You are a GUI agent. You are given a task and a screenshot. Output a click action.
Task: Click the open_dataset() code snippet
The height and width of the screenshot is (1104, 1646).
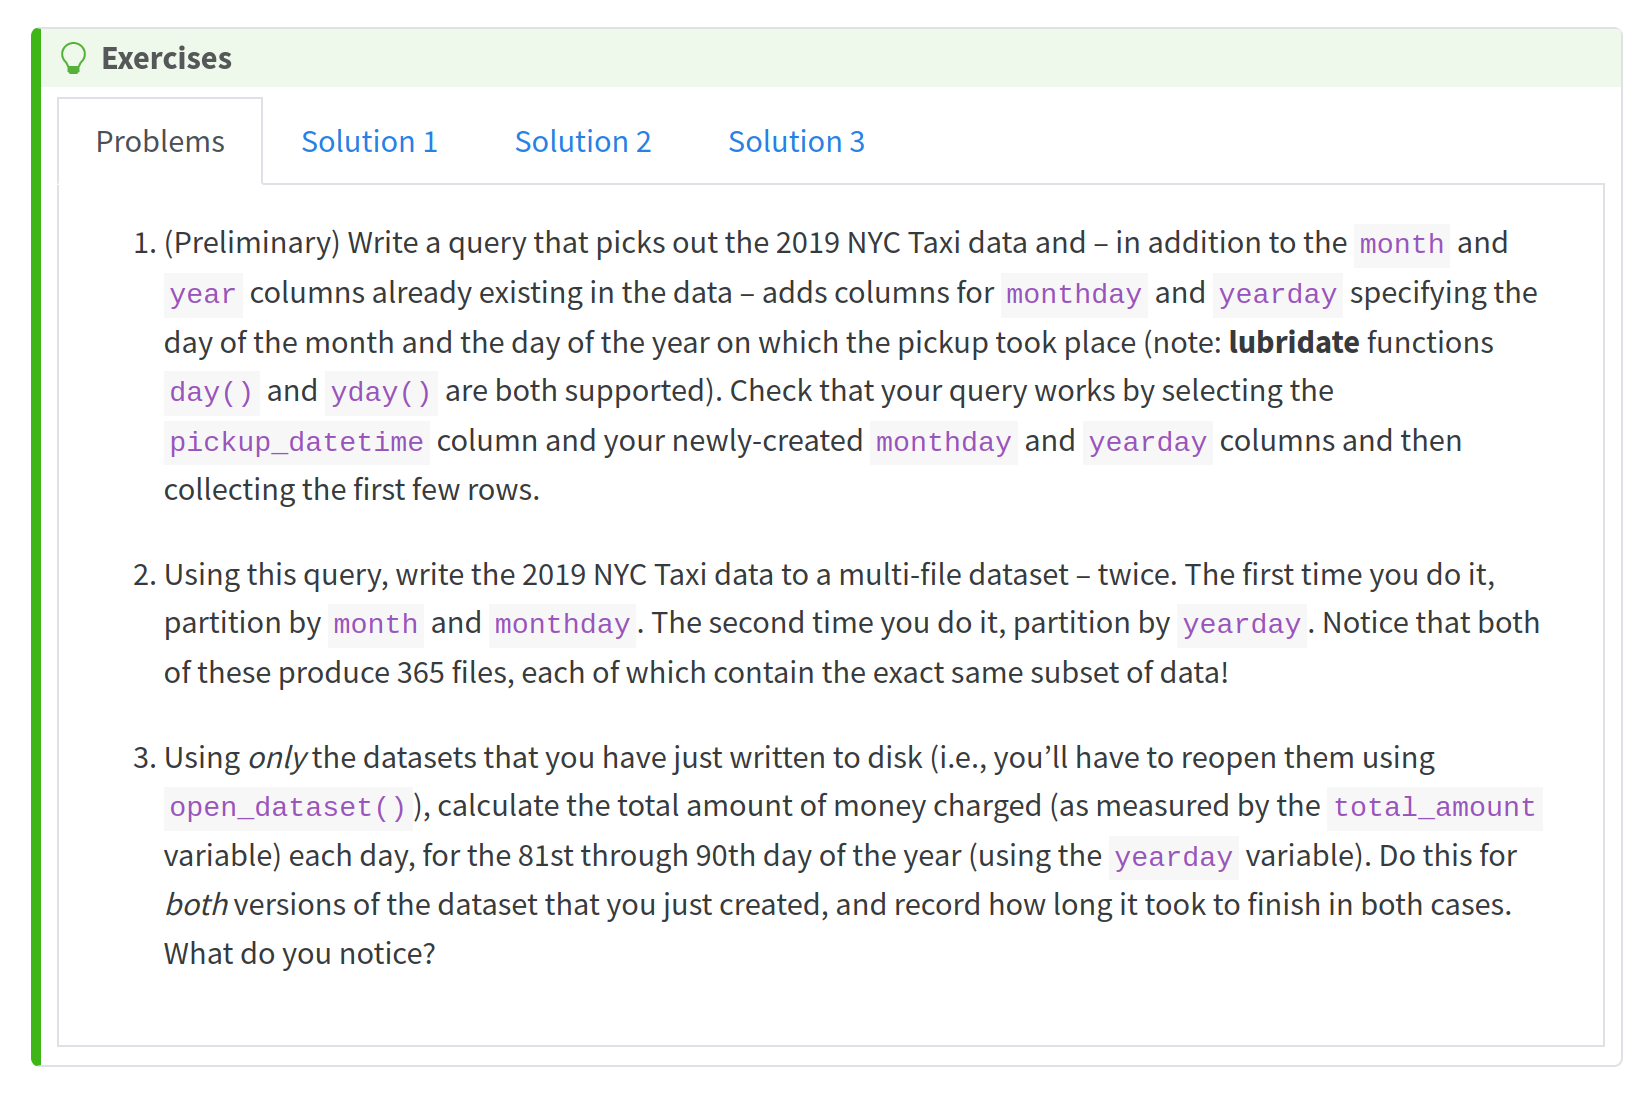pos(288,807)
